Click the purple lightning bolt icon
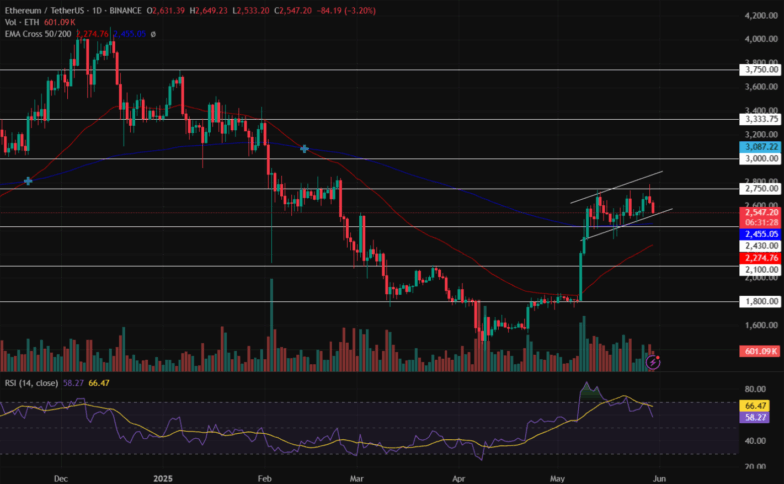The image size is (784, 484). 653,362
